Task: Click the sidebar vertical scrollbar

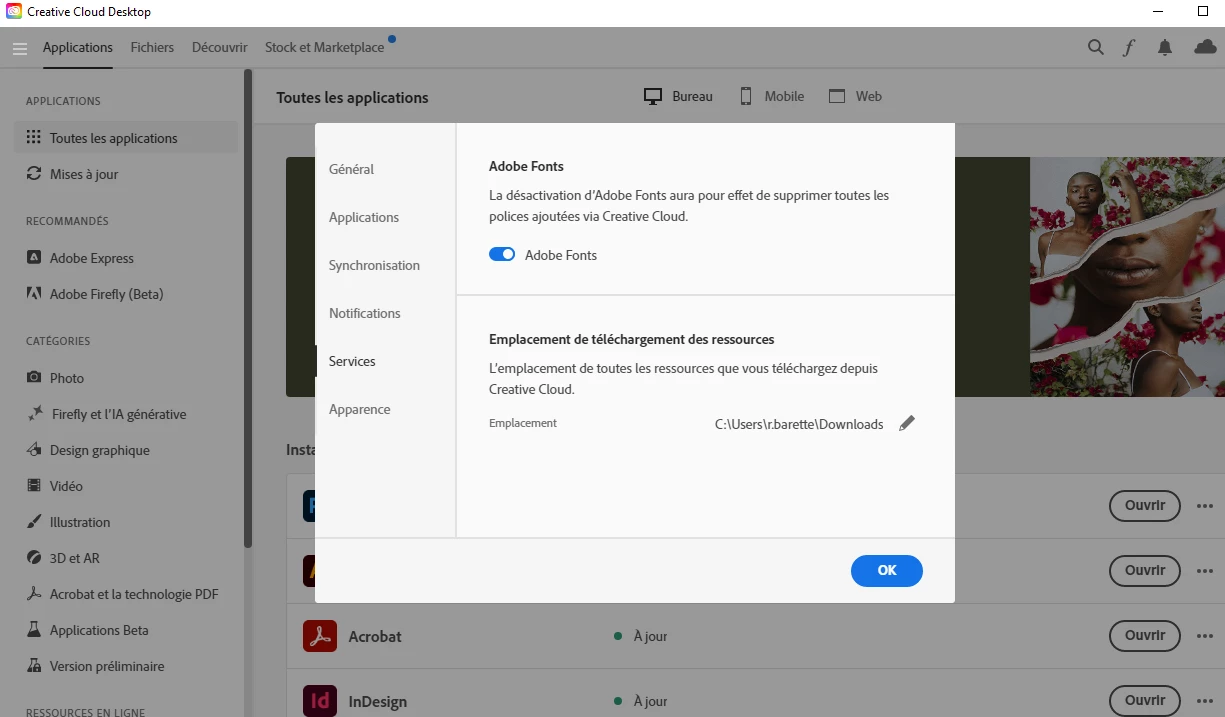Action: click(x=248, y=310)
